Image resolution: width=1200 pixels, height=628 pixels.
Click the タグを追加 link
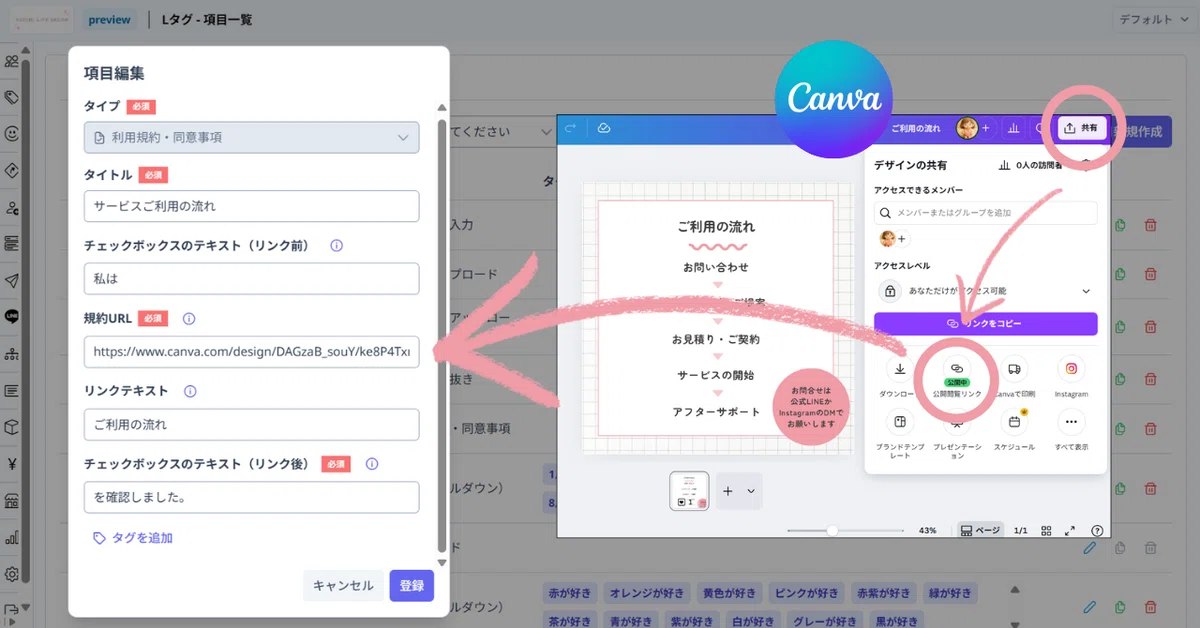[133, 538]
